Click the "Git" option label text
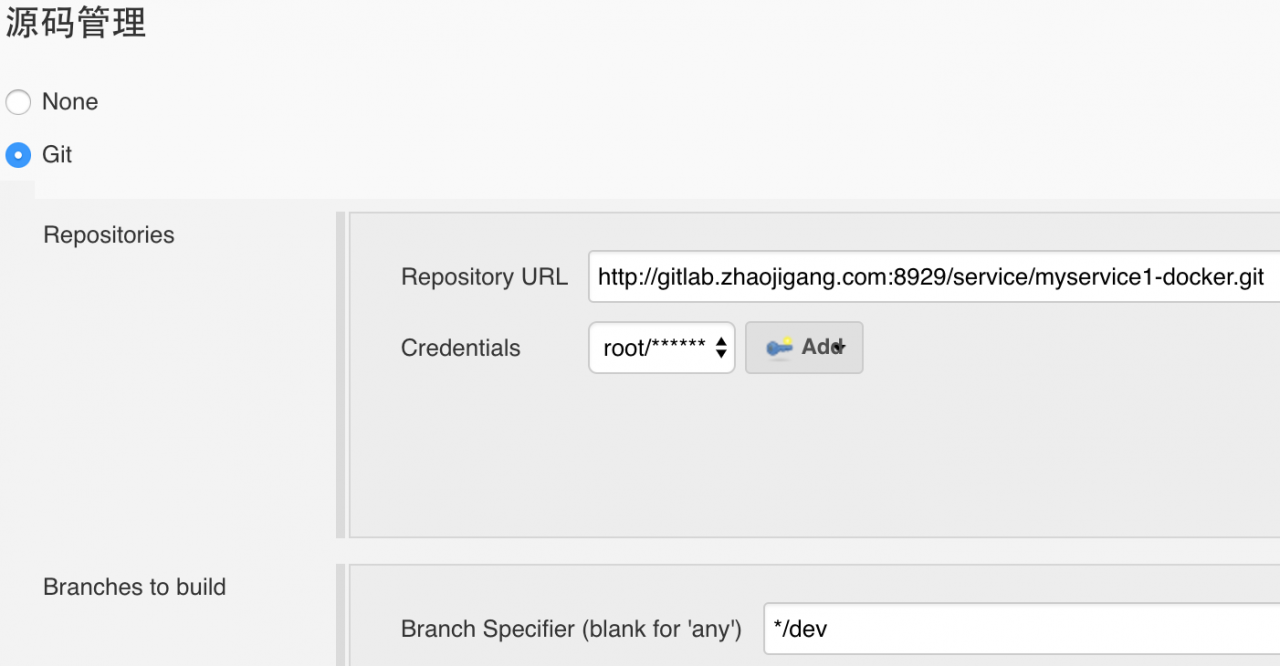Viewport: 1280px width, 666px height. (57, 155)
